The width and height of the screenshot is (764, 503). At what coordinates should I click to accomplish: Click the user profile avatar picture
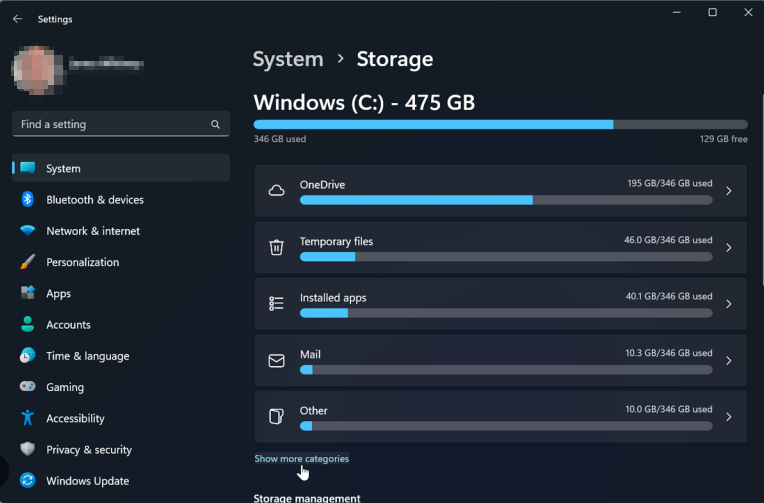pos(38,70)
